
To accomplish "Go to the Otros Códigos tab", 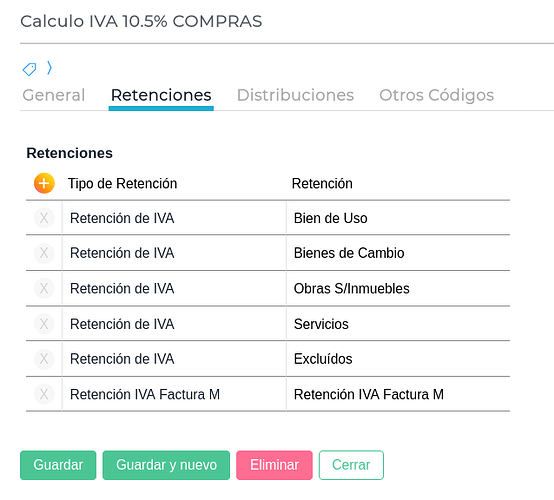I will click(436, 95).
